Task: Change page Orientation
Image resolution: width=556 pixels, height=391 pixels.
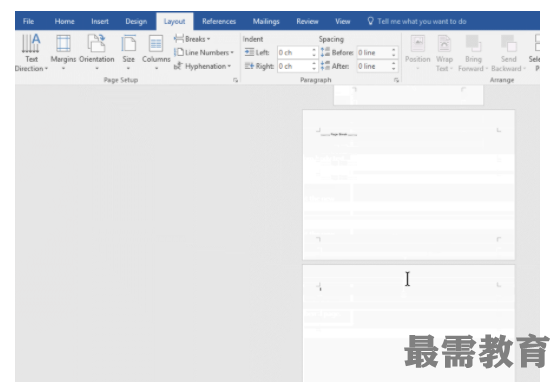Action: point(96,53)
